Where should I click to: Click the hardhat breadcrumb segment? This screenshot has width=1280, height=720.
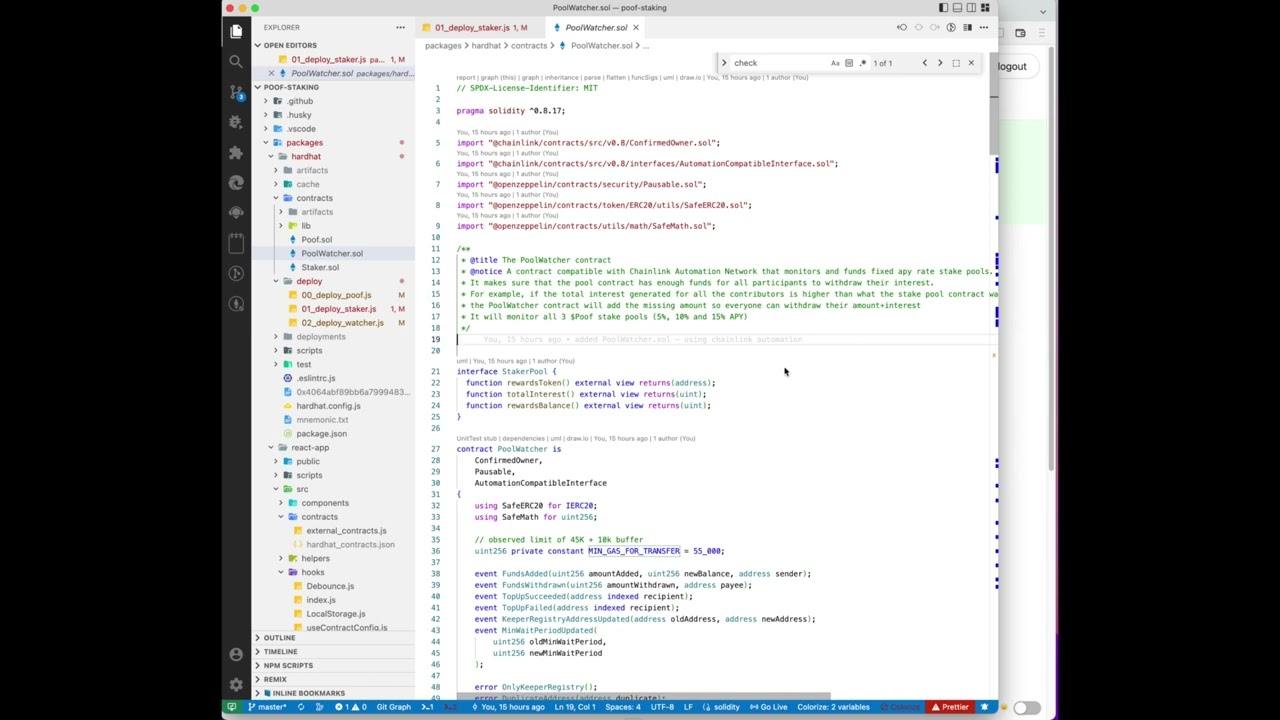pyautogui.click(x=486, y=46)
